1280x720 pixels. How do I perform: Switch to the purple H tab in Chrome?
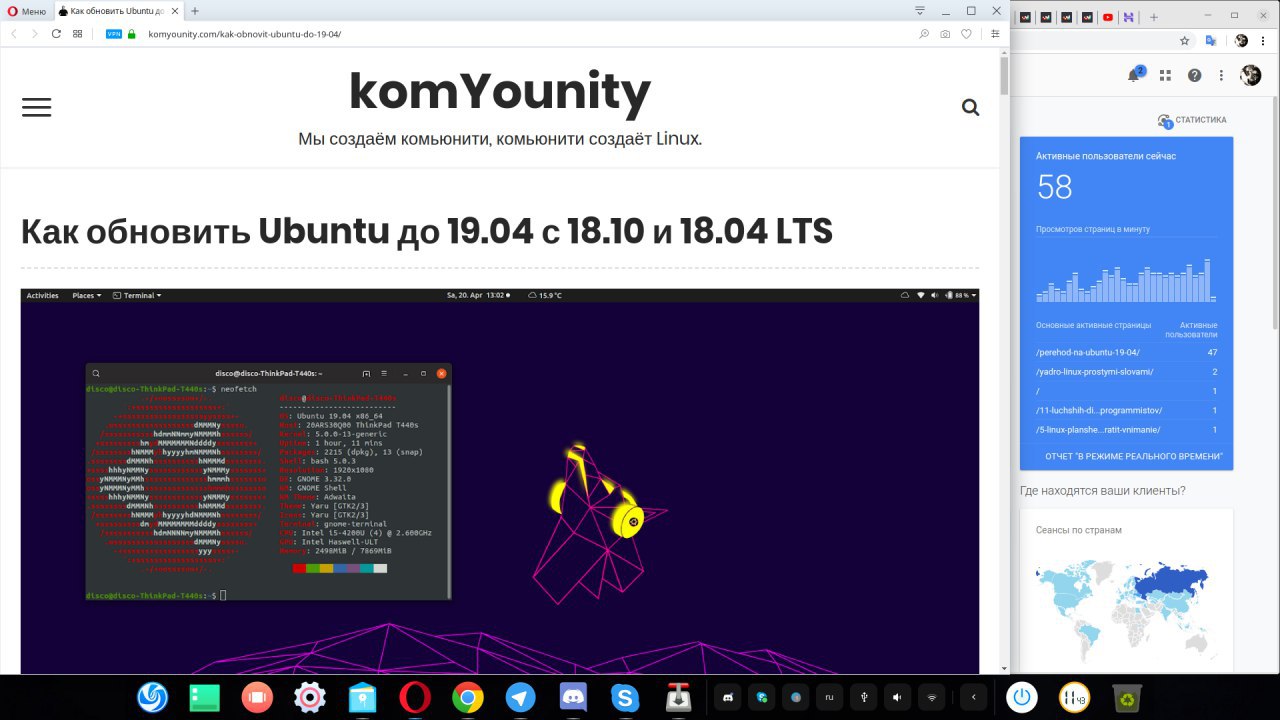(x=1129, y=17)
